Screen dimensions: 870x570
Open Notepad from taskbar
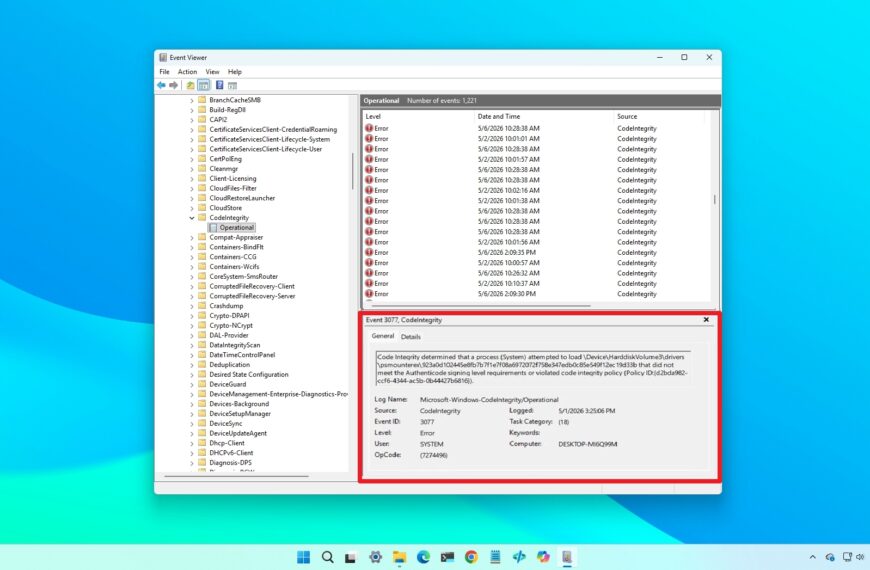click(x=495, y=557)
